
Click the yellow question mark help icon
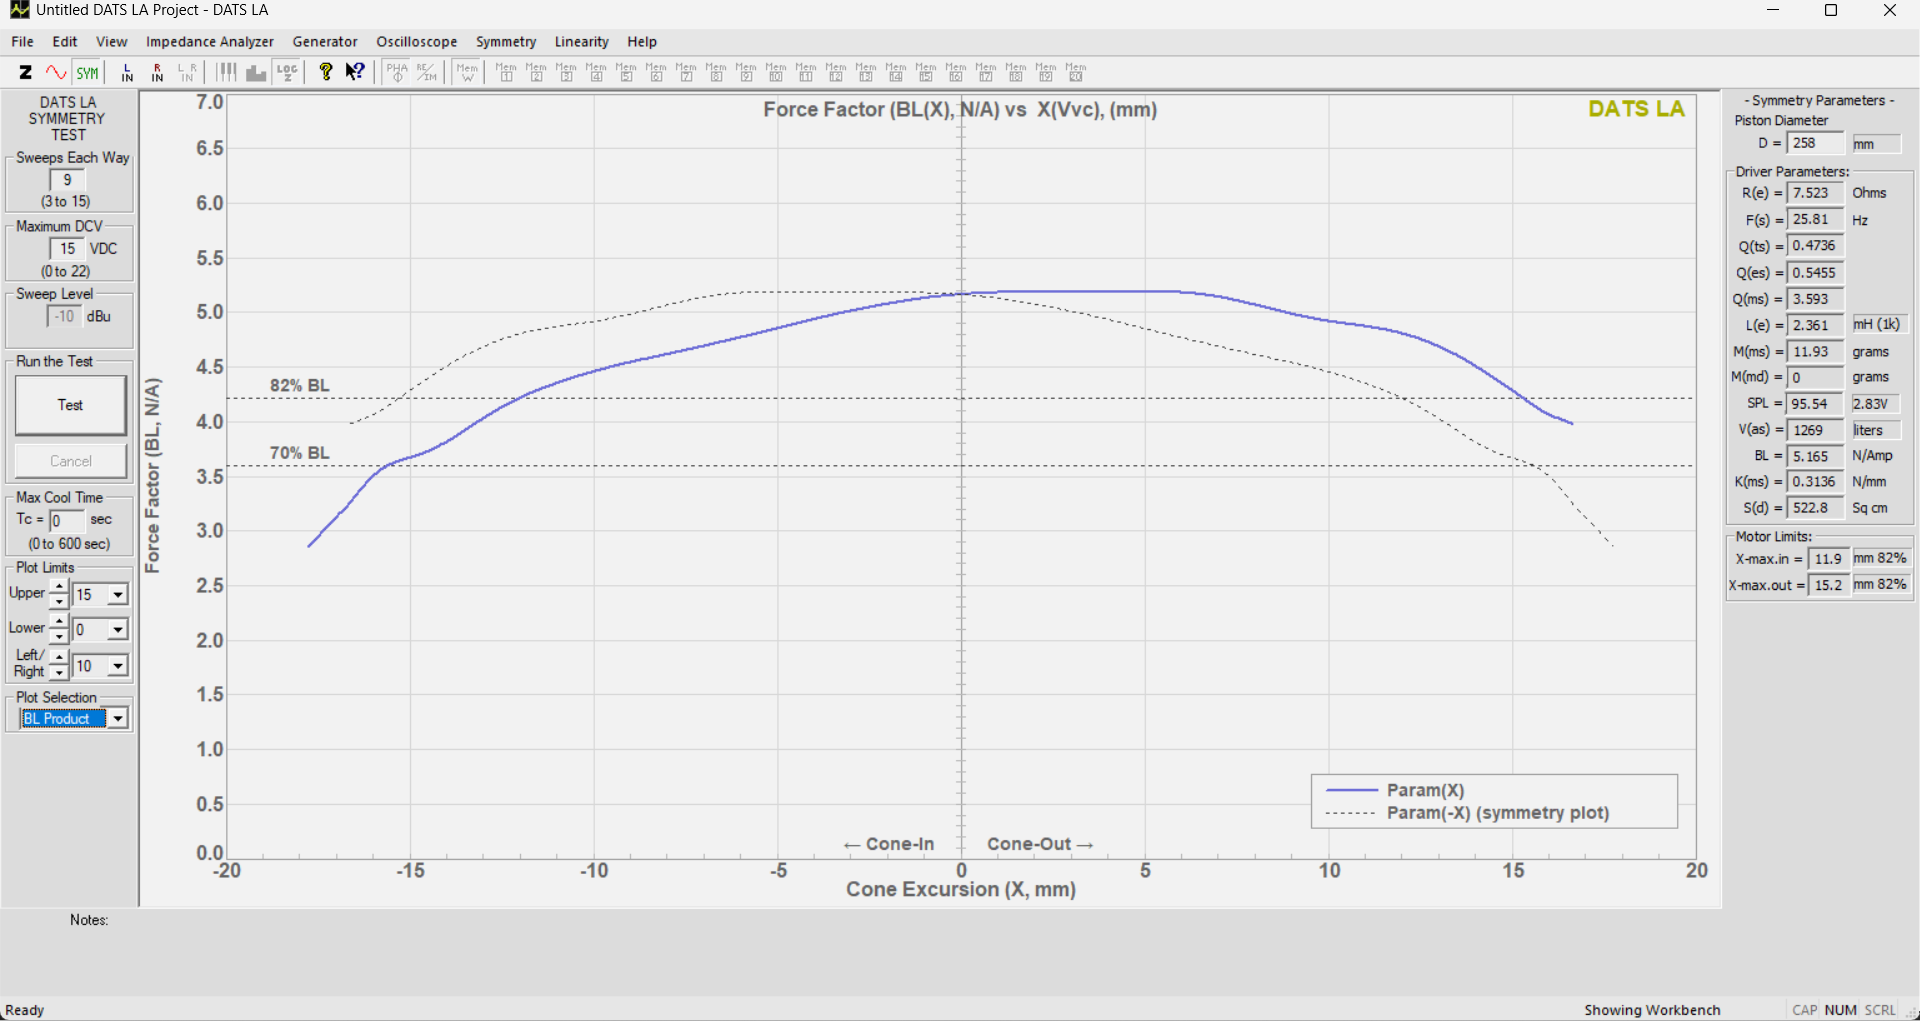point(325,72)
